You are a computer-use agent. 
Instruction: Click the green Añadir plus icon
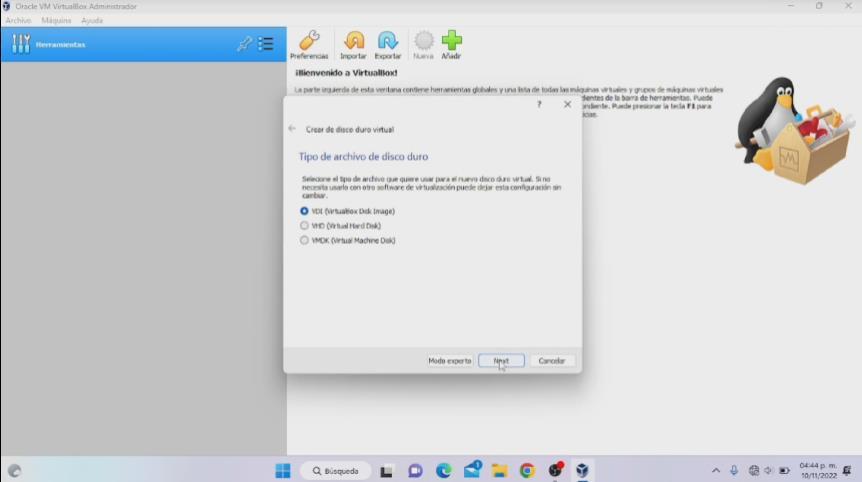(x=451, y=45)
